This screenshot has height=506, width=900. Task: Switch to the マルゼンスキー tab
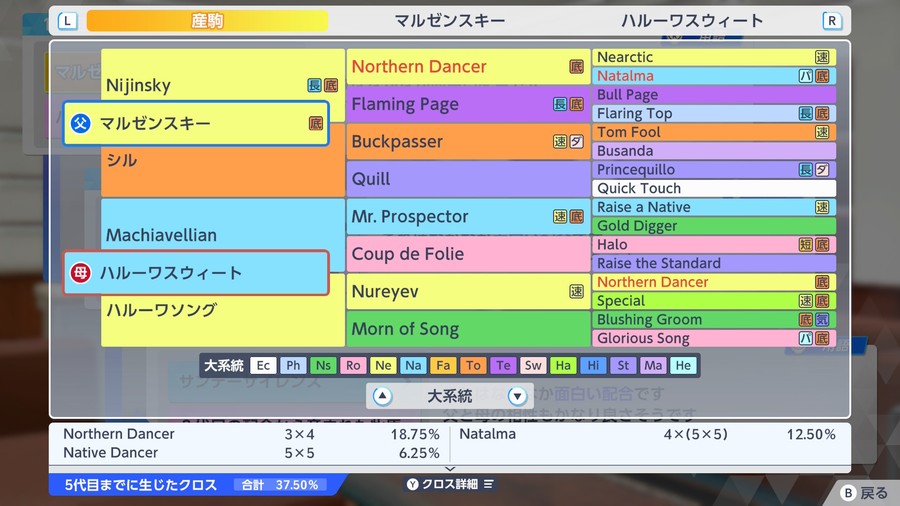tap(450, 21)
